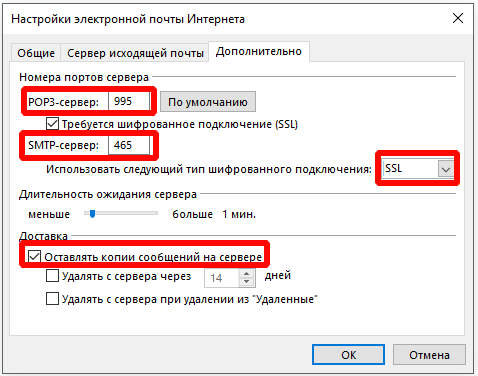Toggle Оставлять копии сообщений на сервере
Screen dimensions: 478x376
[x=34, y=257]
